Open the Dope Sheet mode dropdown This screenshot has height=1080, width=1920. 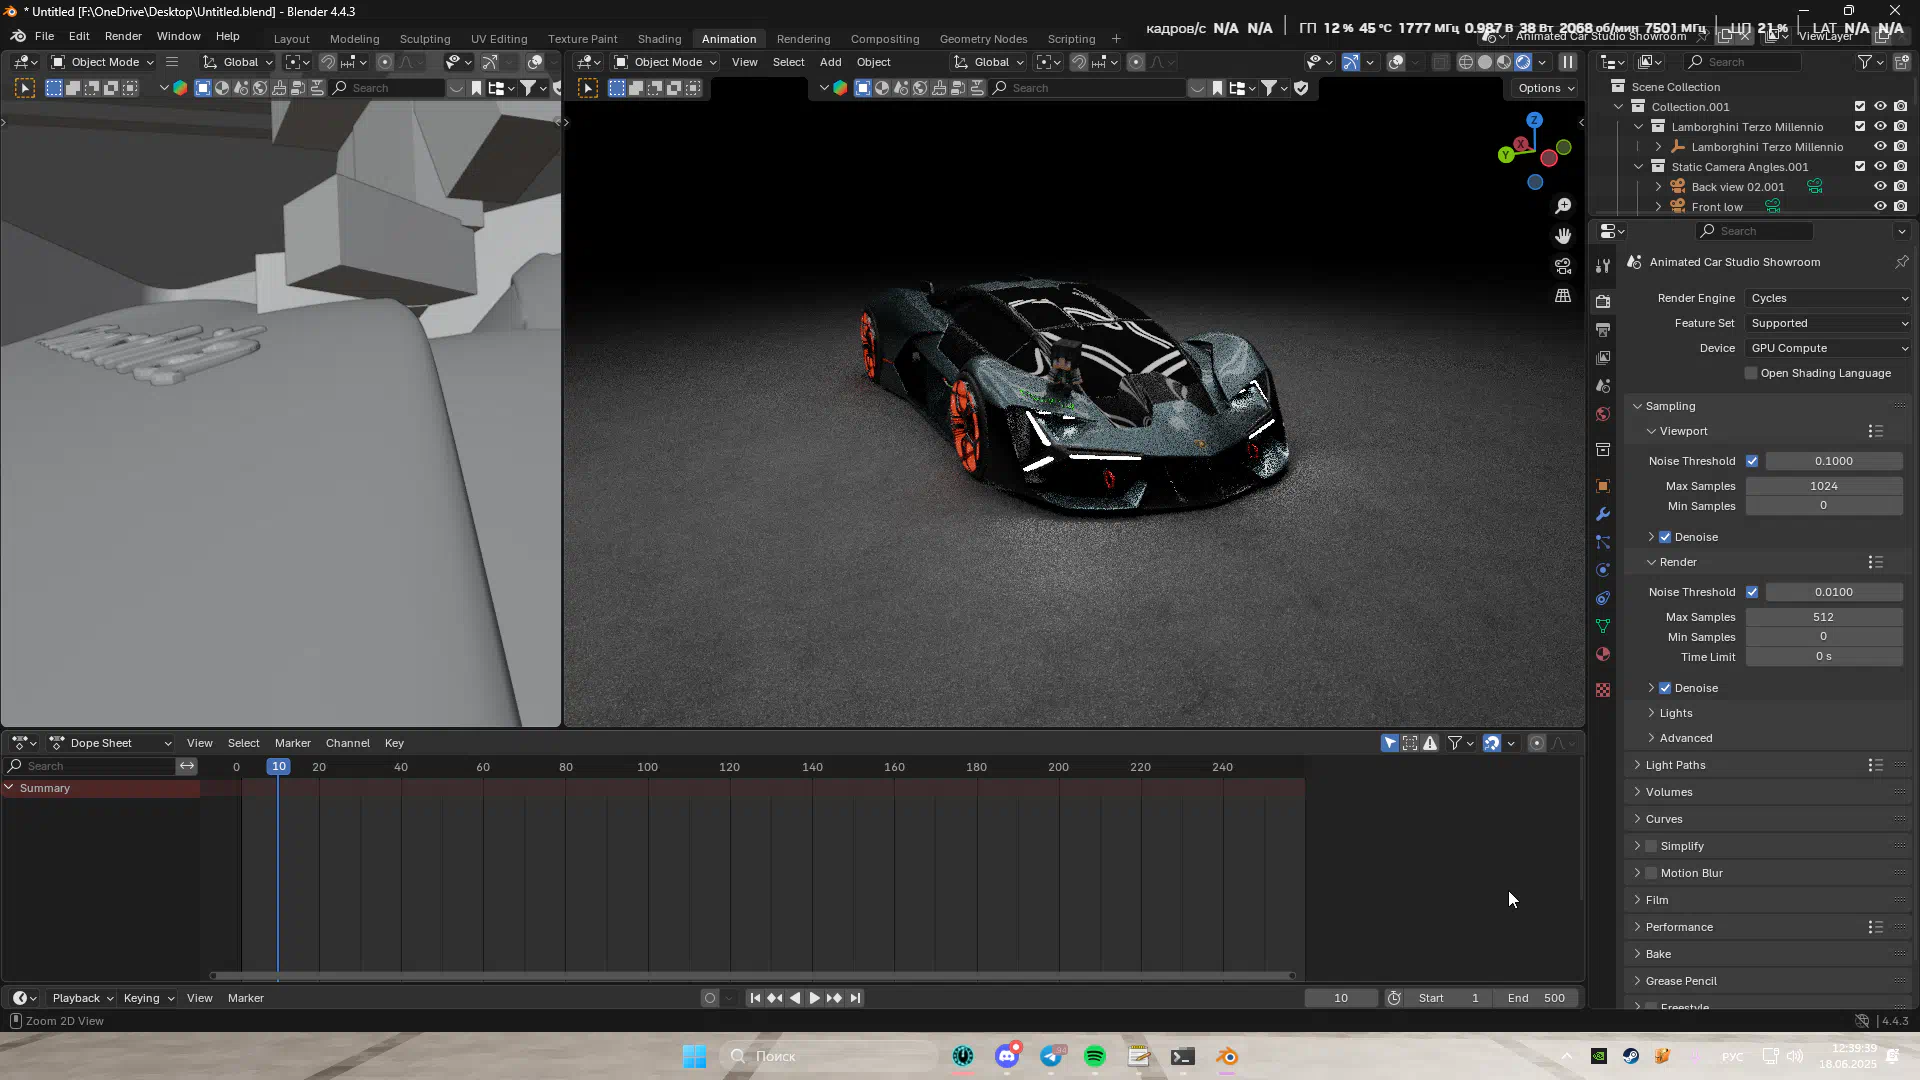click(110, 743)
